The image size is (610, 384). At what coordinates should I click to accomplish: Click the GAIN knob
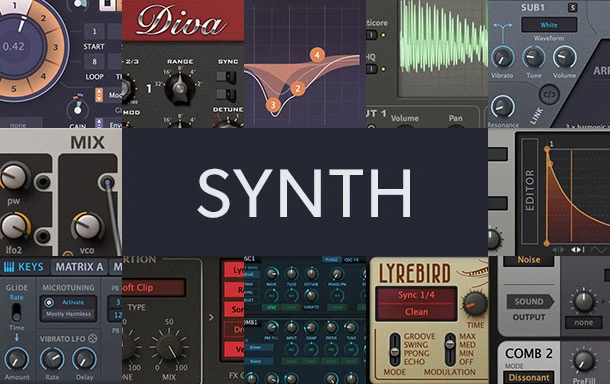tap(77, 110)
